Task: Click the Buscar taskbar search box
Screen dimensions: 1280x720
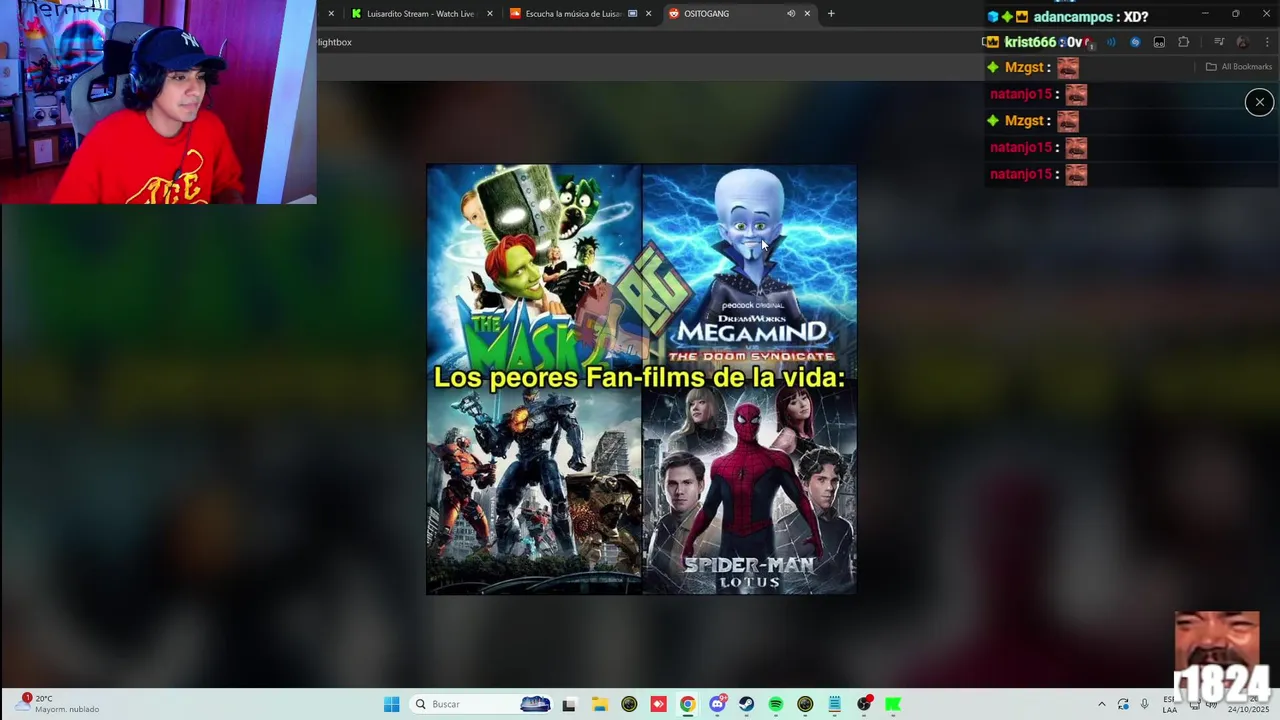Action: click(480, 704)
